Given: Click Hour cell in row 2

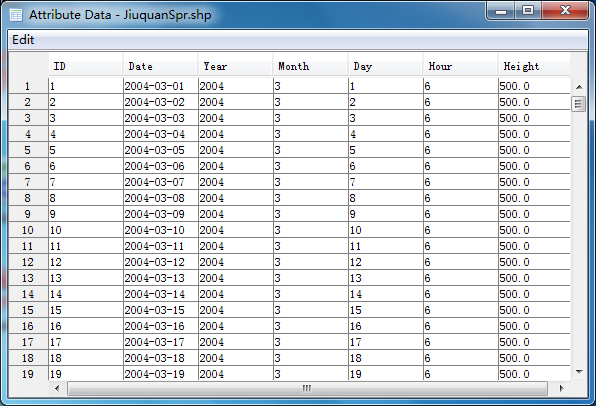Looking at the screenshot, I should point(461,102).
